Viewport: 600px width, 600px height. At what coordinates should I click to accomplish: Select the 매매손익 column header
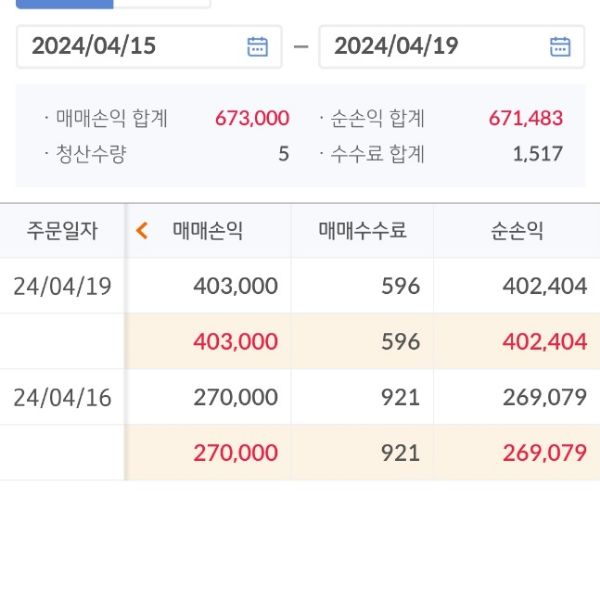tap(207, 231)
